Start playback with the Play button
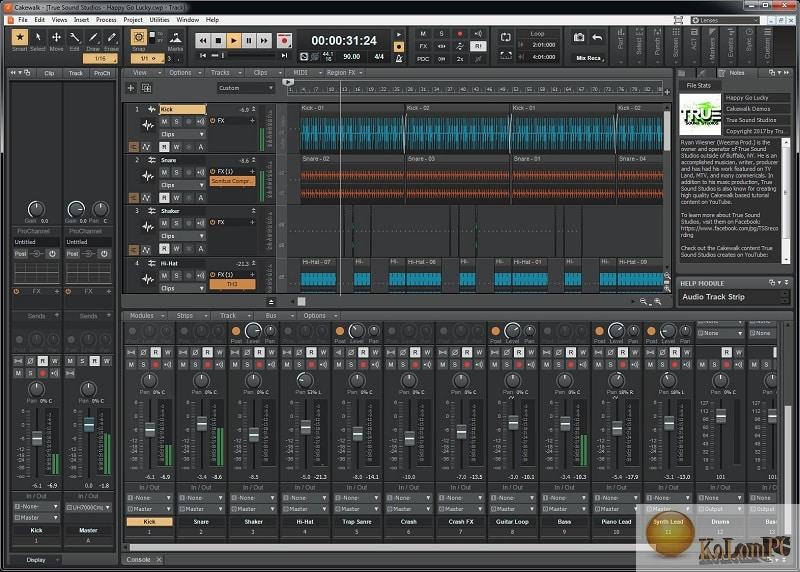 234,40
